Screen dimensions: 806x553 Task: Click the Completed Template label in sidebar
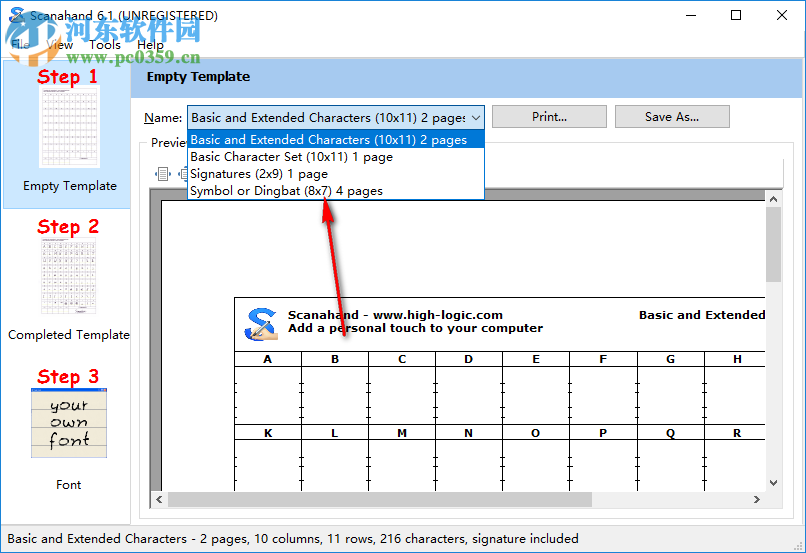pos(68,335)
